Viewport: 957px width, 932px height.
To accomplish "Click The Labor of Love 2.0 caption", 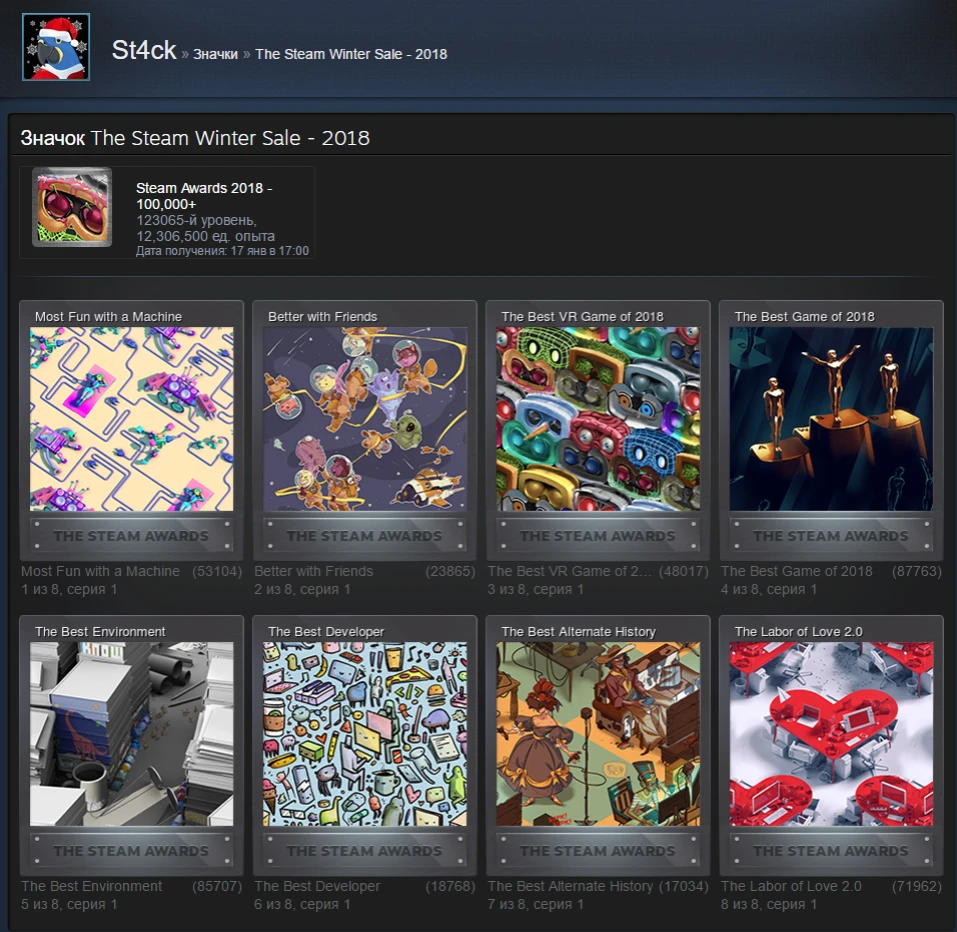I will click(x=791, y=886).
